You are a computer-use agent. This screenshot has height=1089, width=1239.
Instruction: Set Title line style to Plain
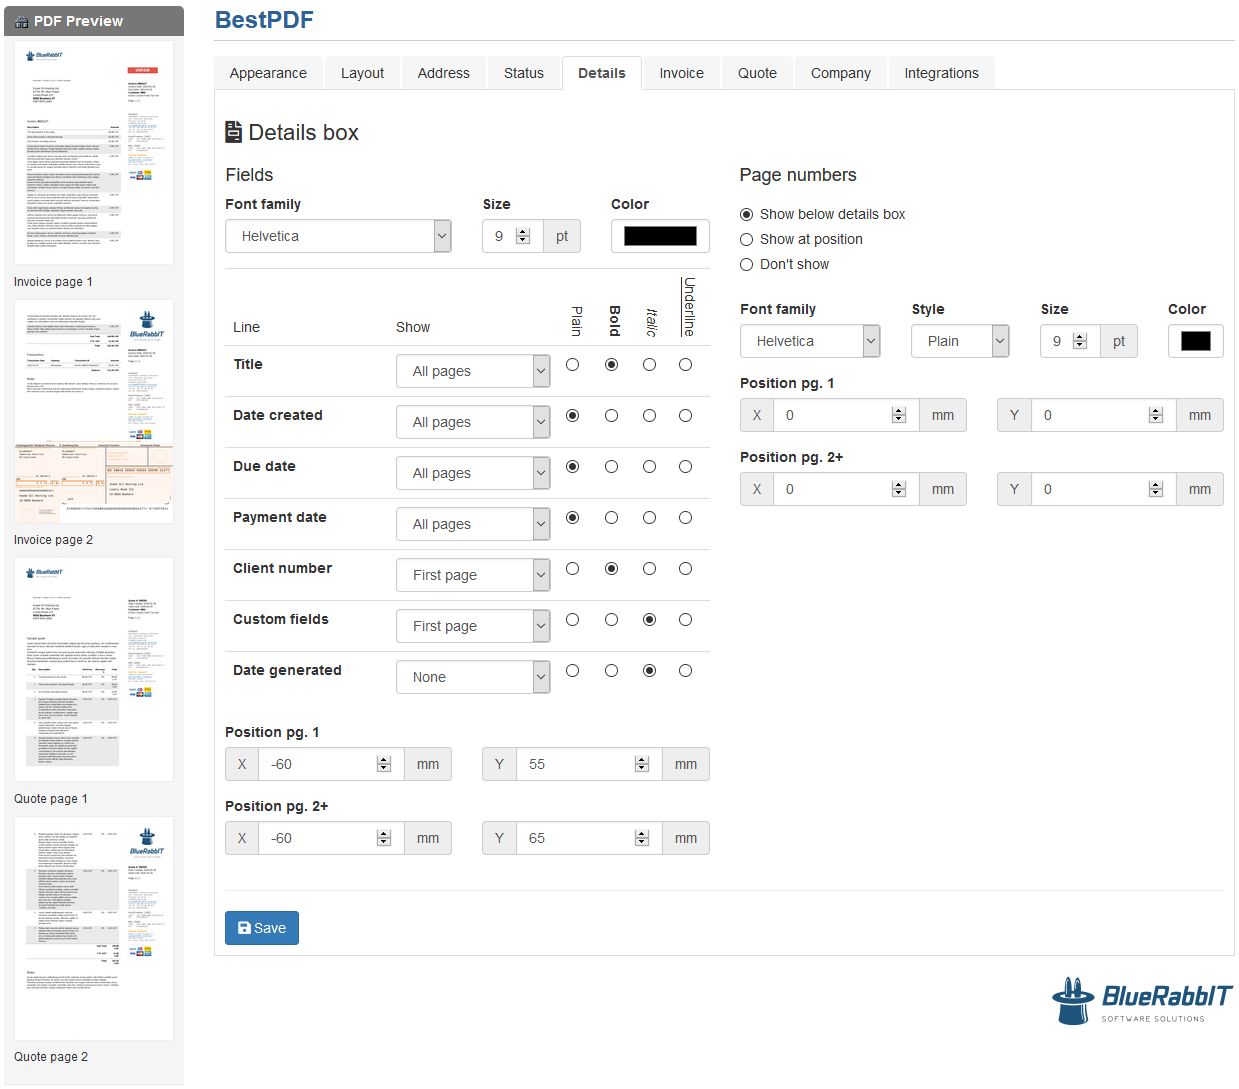(x=572, y=364)
